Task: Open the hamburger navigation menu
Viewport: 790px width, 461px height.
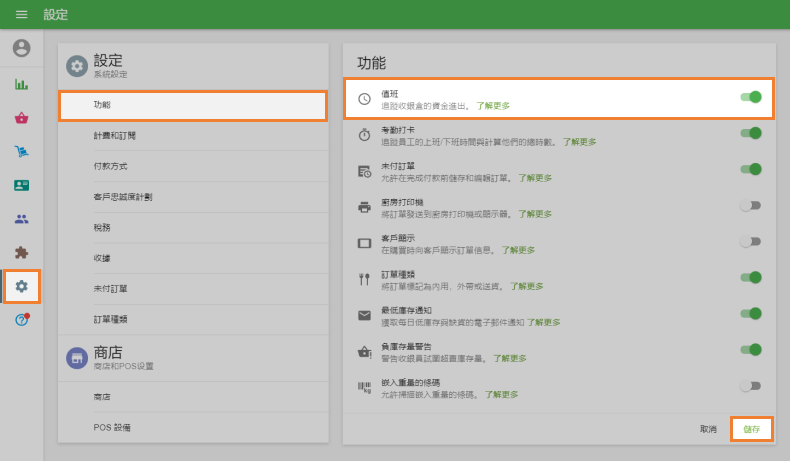Action: tap(21, 14)
